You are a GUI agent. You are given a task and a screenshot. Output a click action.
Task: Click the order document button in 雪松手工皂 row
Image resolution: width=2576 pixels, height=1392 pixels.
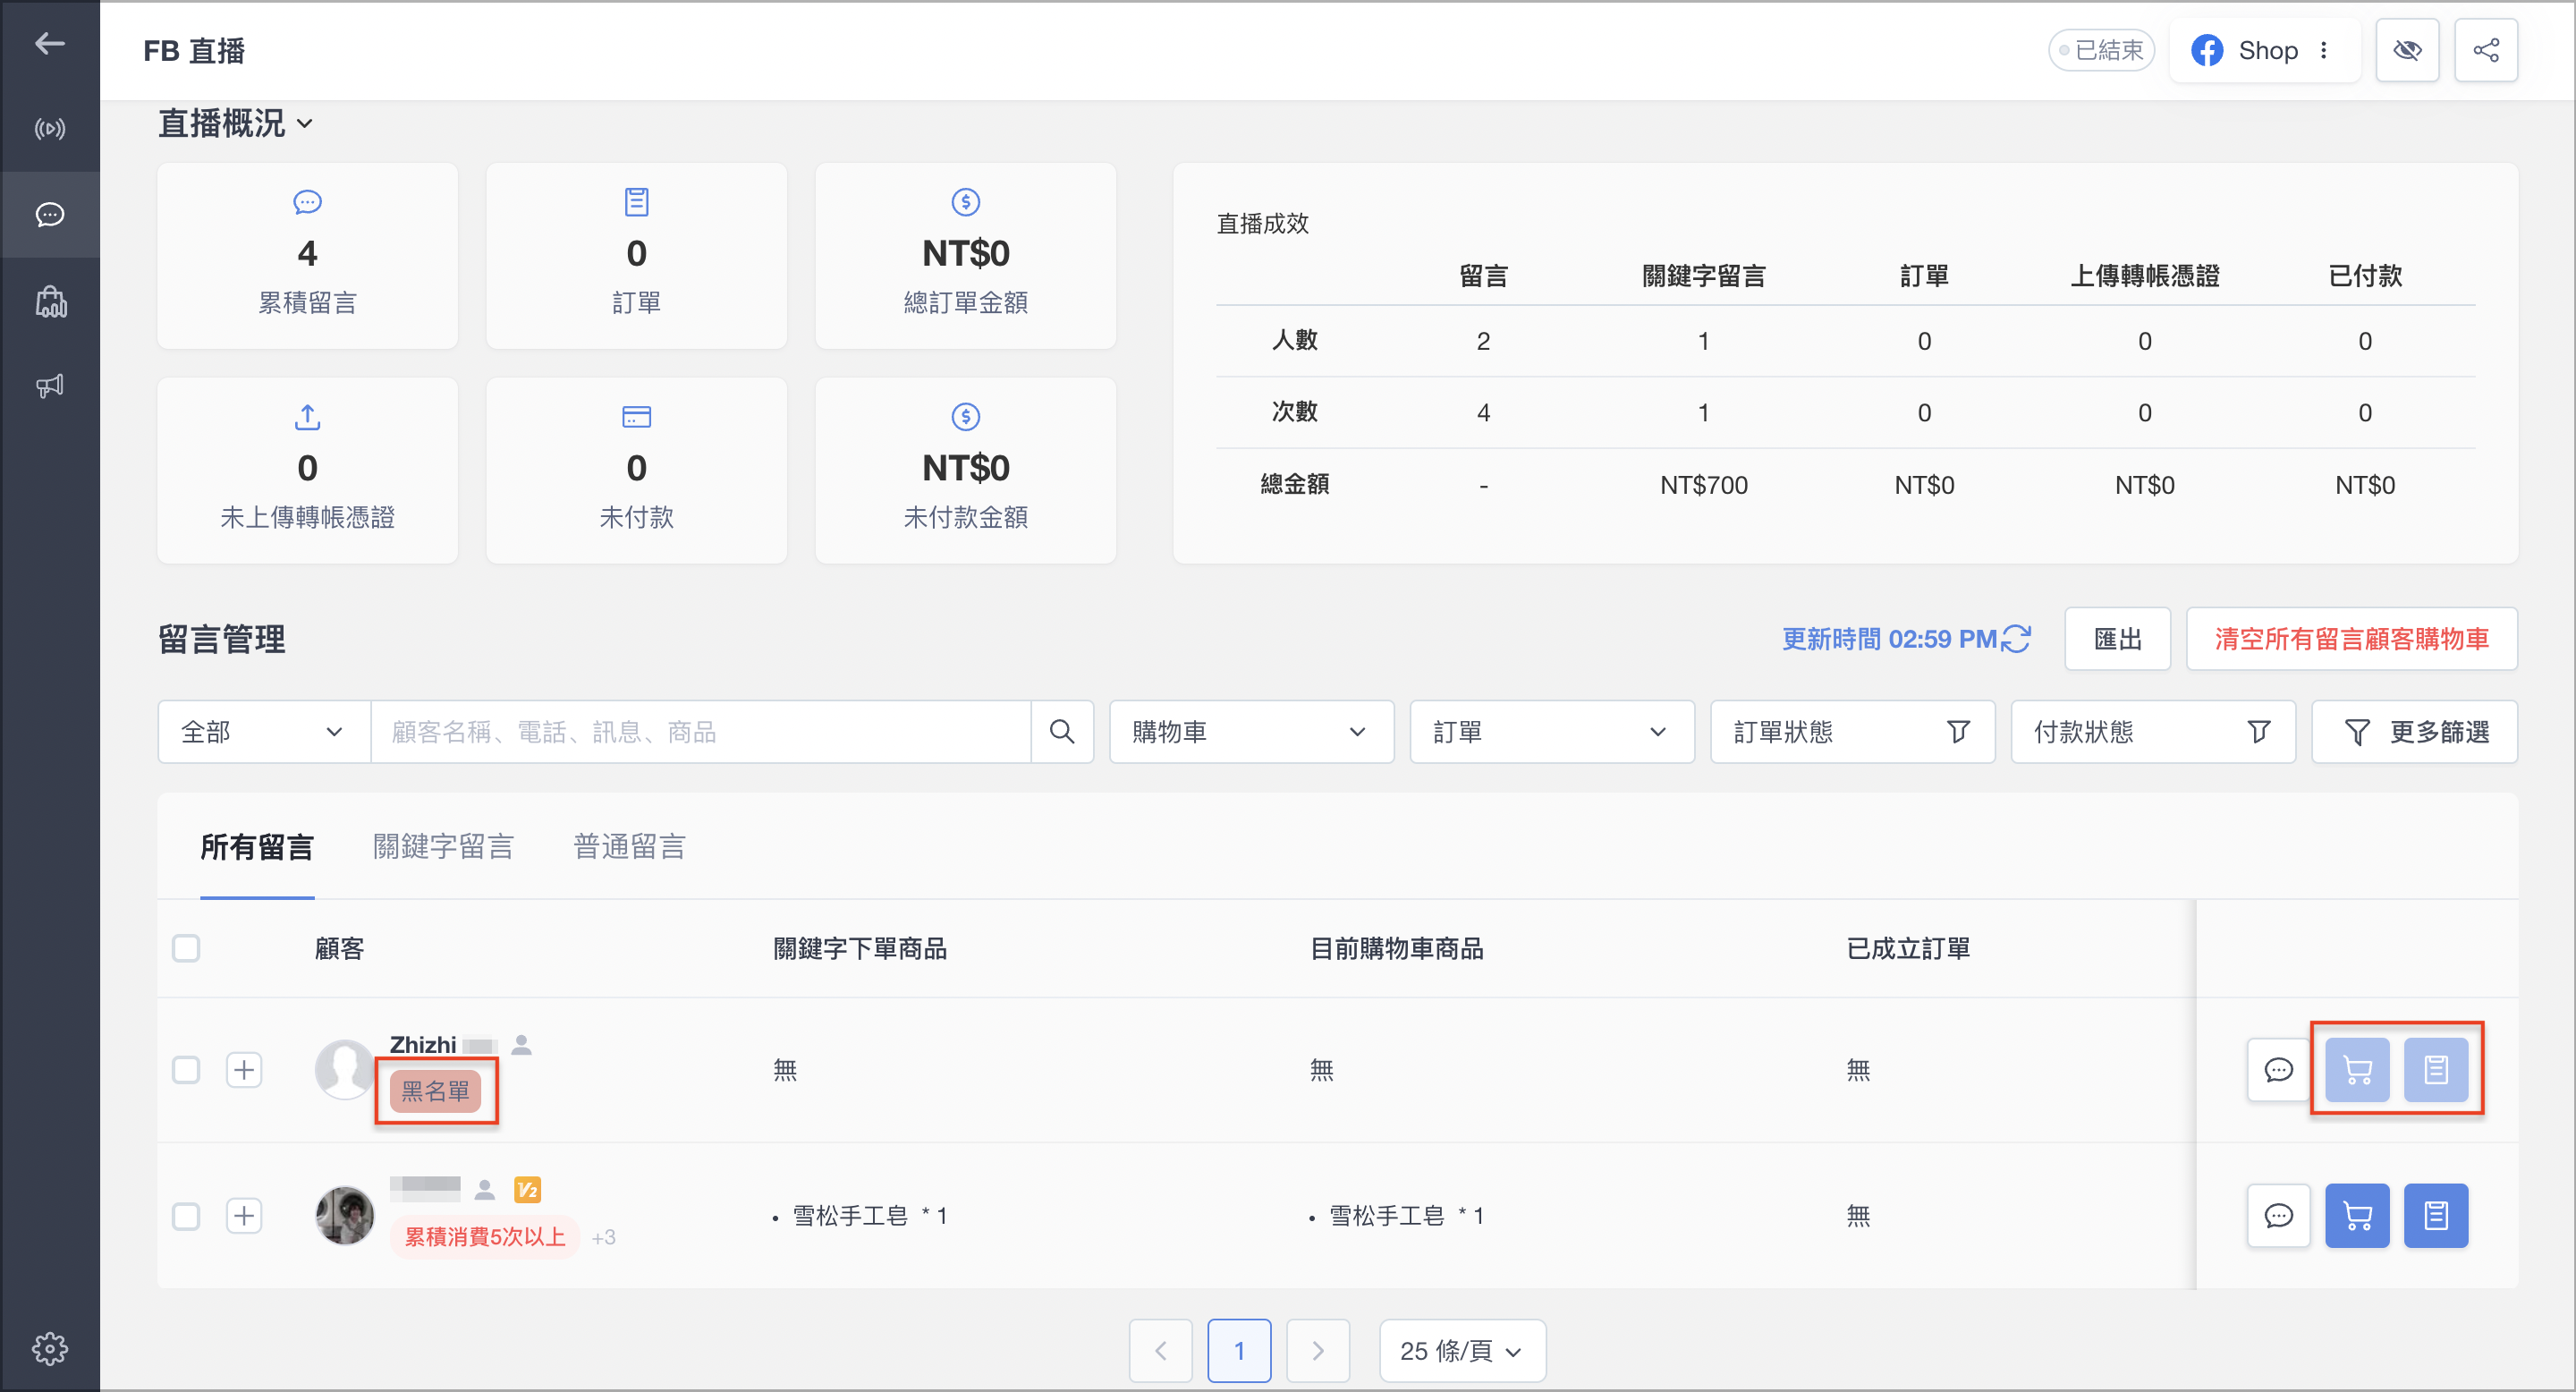[x=2435, y=1216]
